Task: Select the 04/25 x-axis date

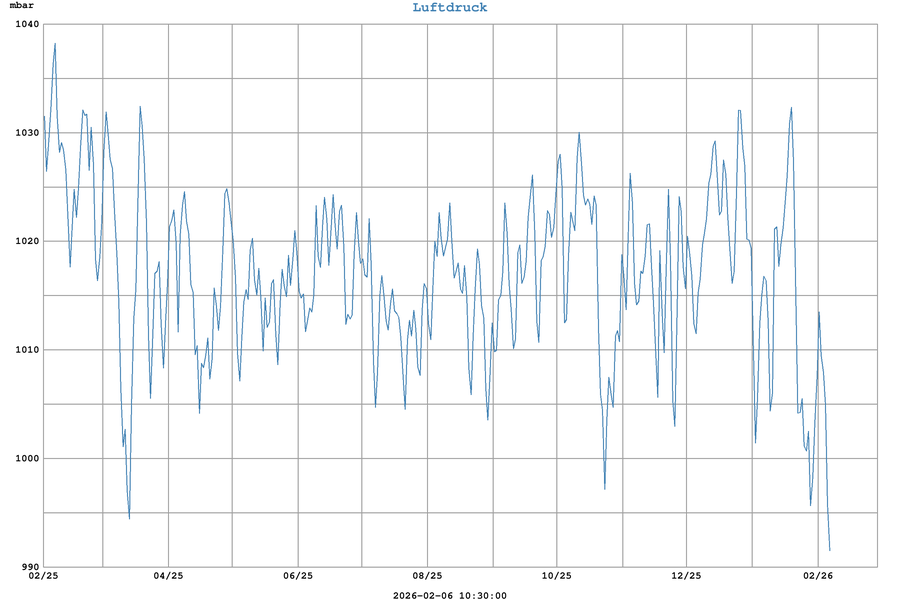Action: click(168, 576)
